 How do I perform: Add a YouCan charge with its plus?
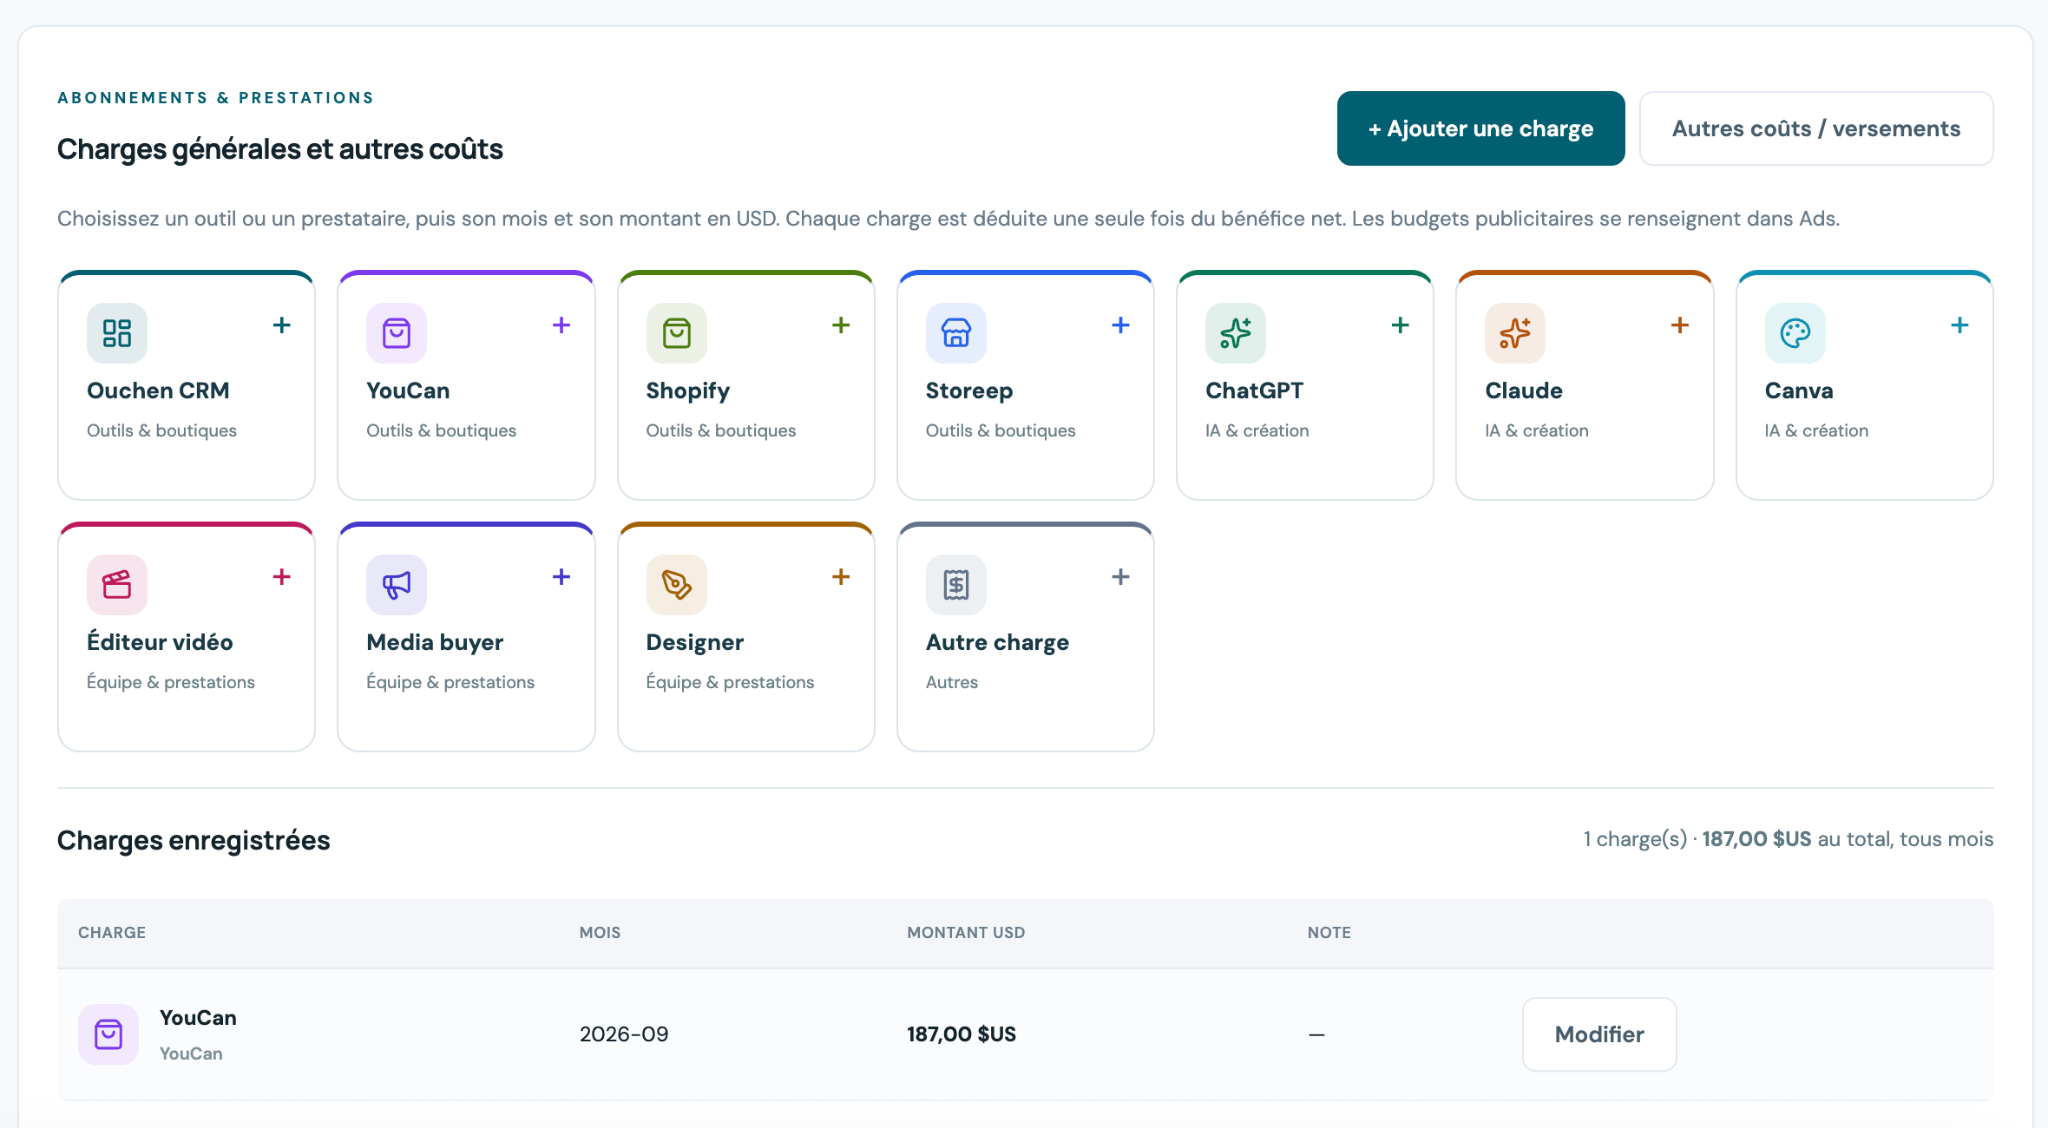[x=562, y=325]
